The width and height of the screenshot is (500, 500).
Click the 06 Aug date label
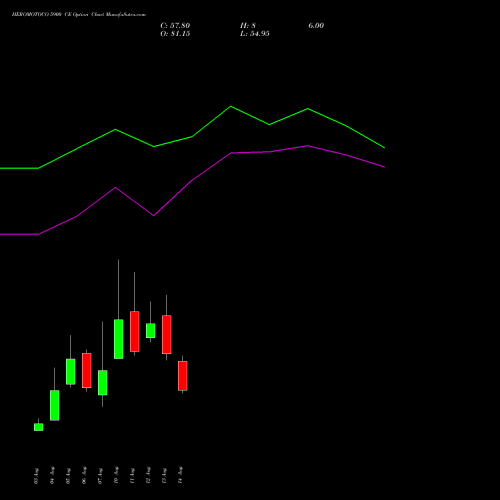click(x=84, y=476)
